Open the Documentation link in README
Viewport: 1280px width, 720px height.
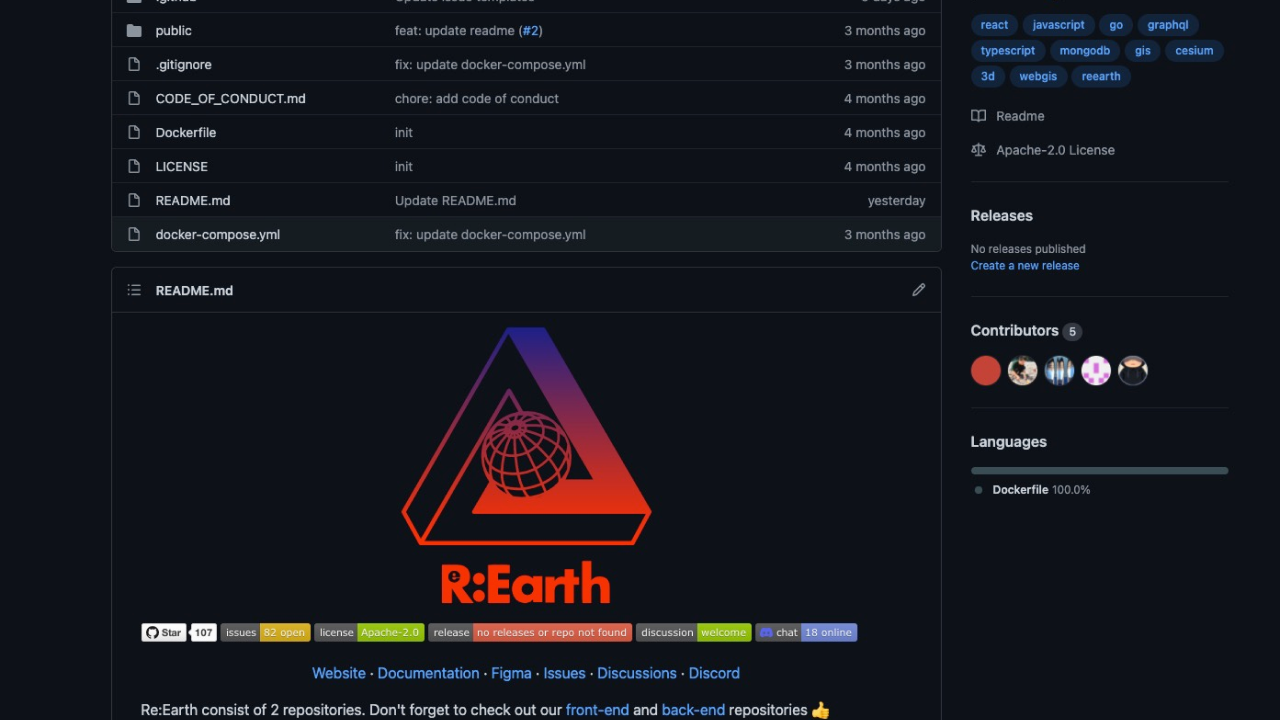428,674
